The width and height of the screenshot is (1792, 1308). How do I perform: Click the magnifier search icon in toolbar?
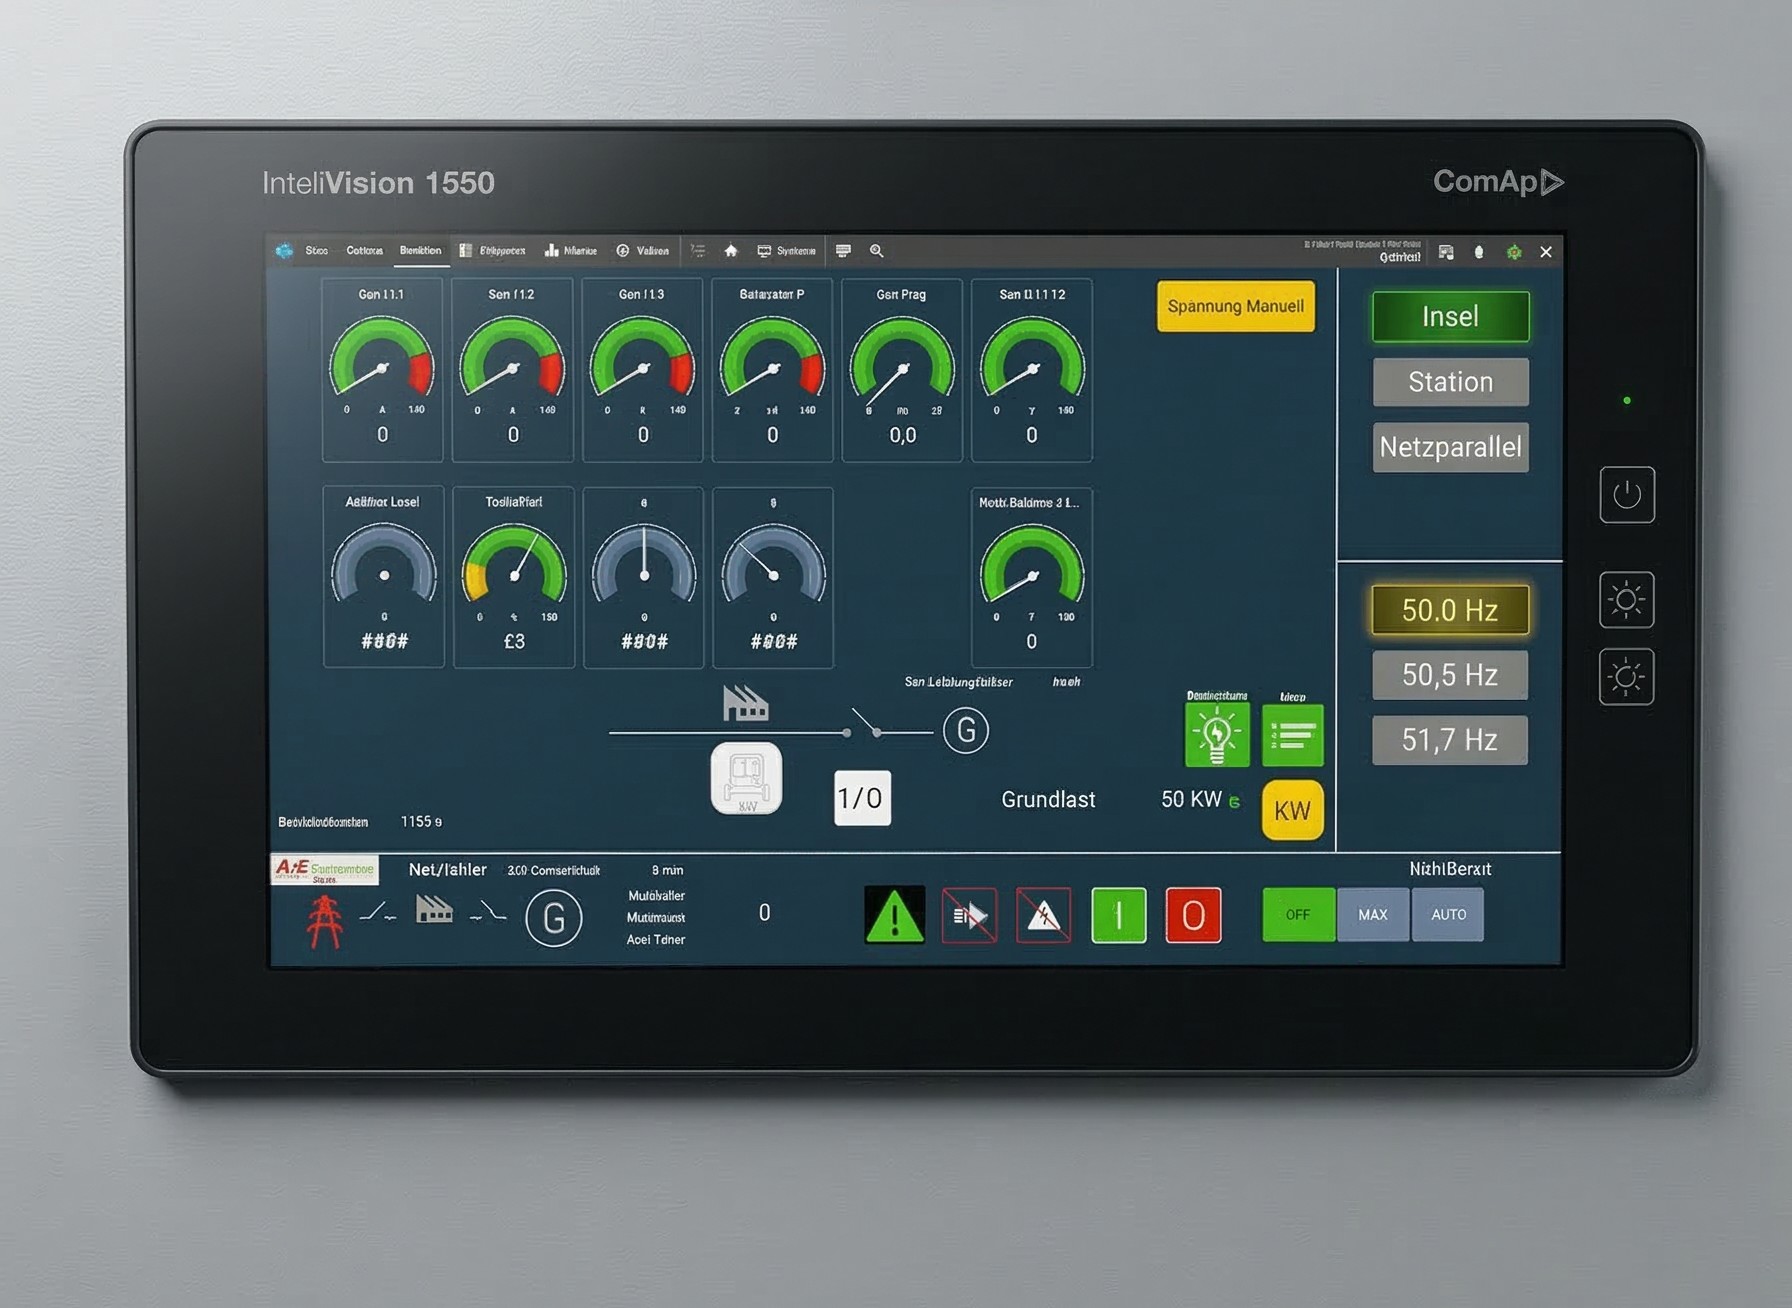pos(876,251)
